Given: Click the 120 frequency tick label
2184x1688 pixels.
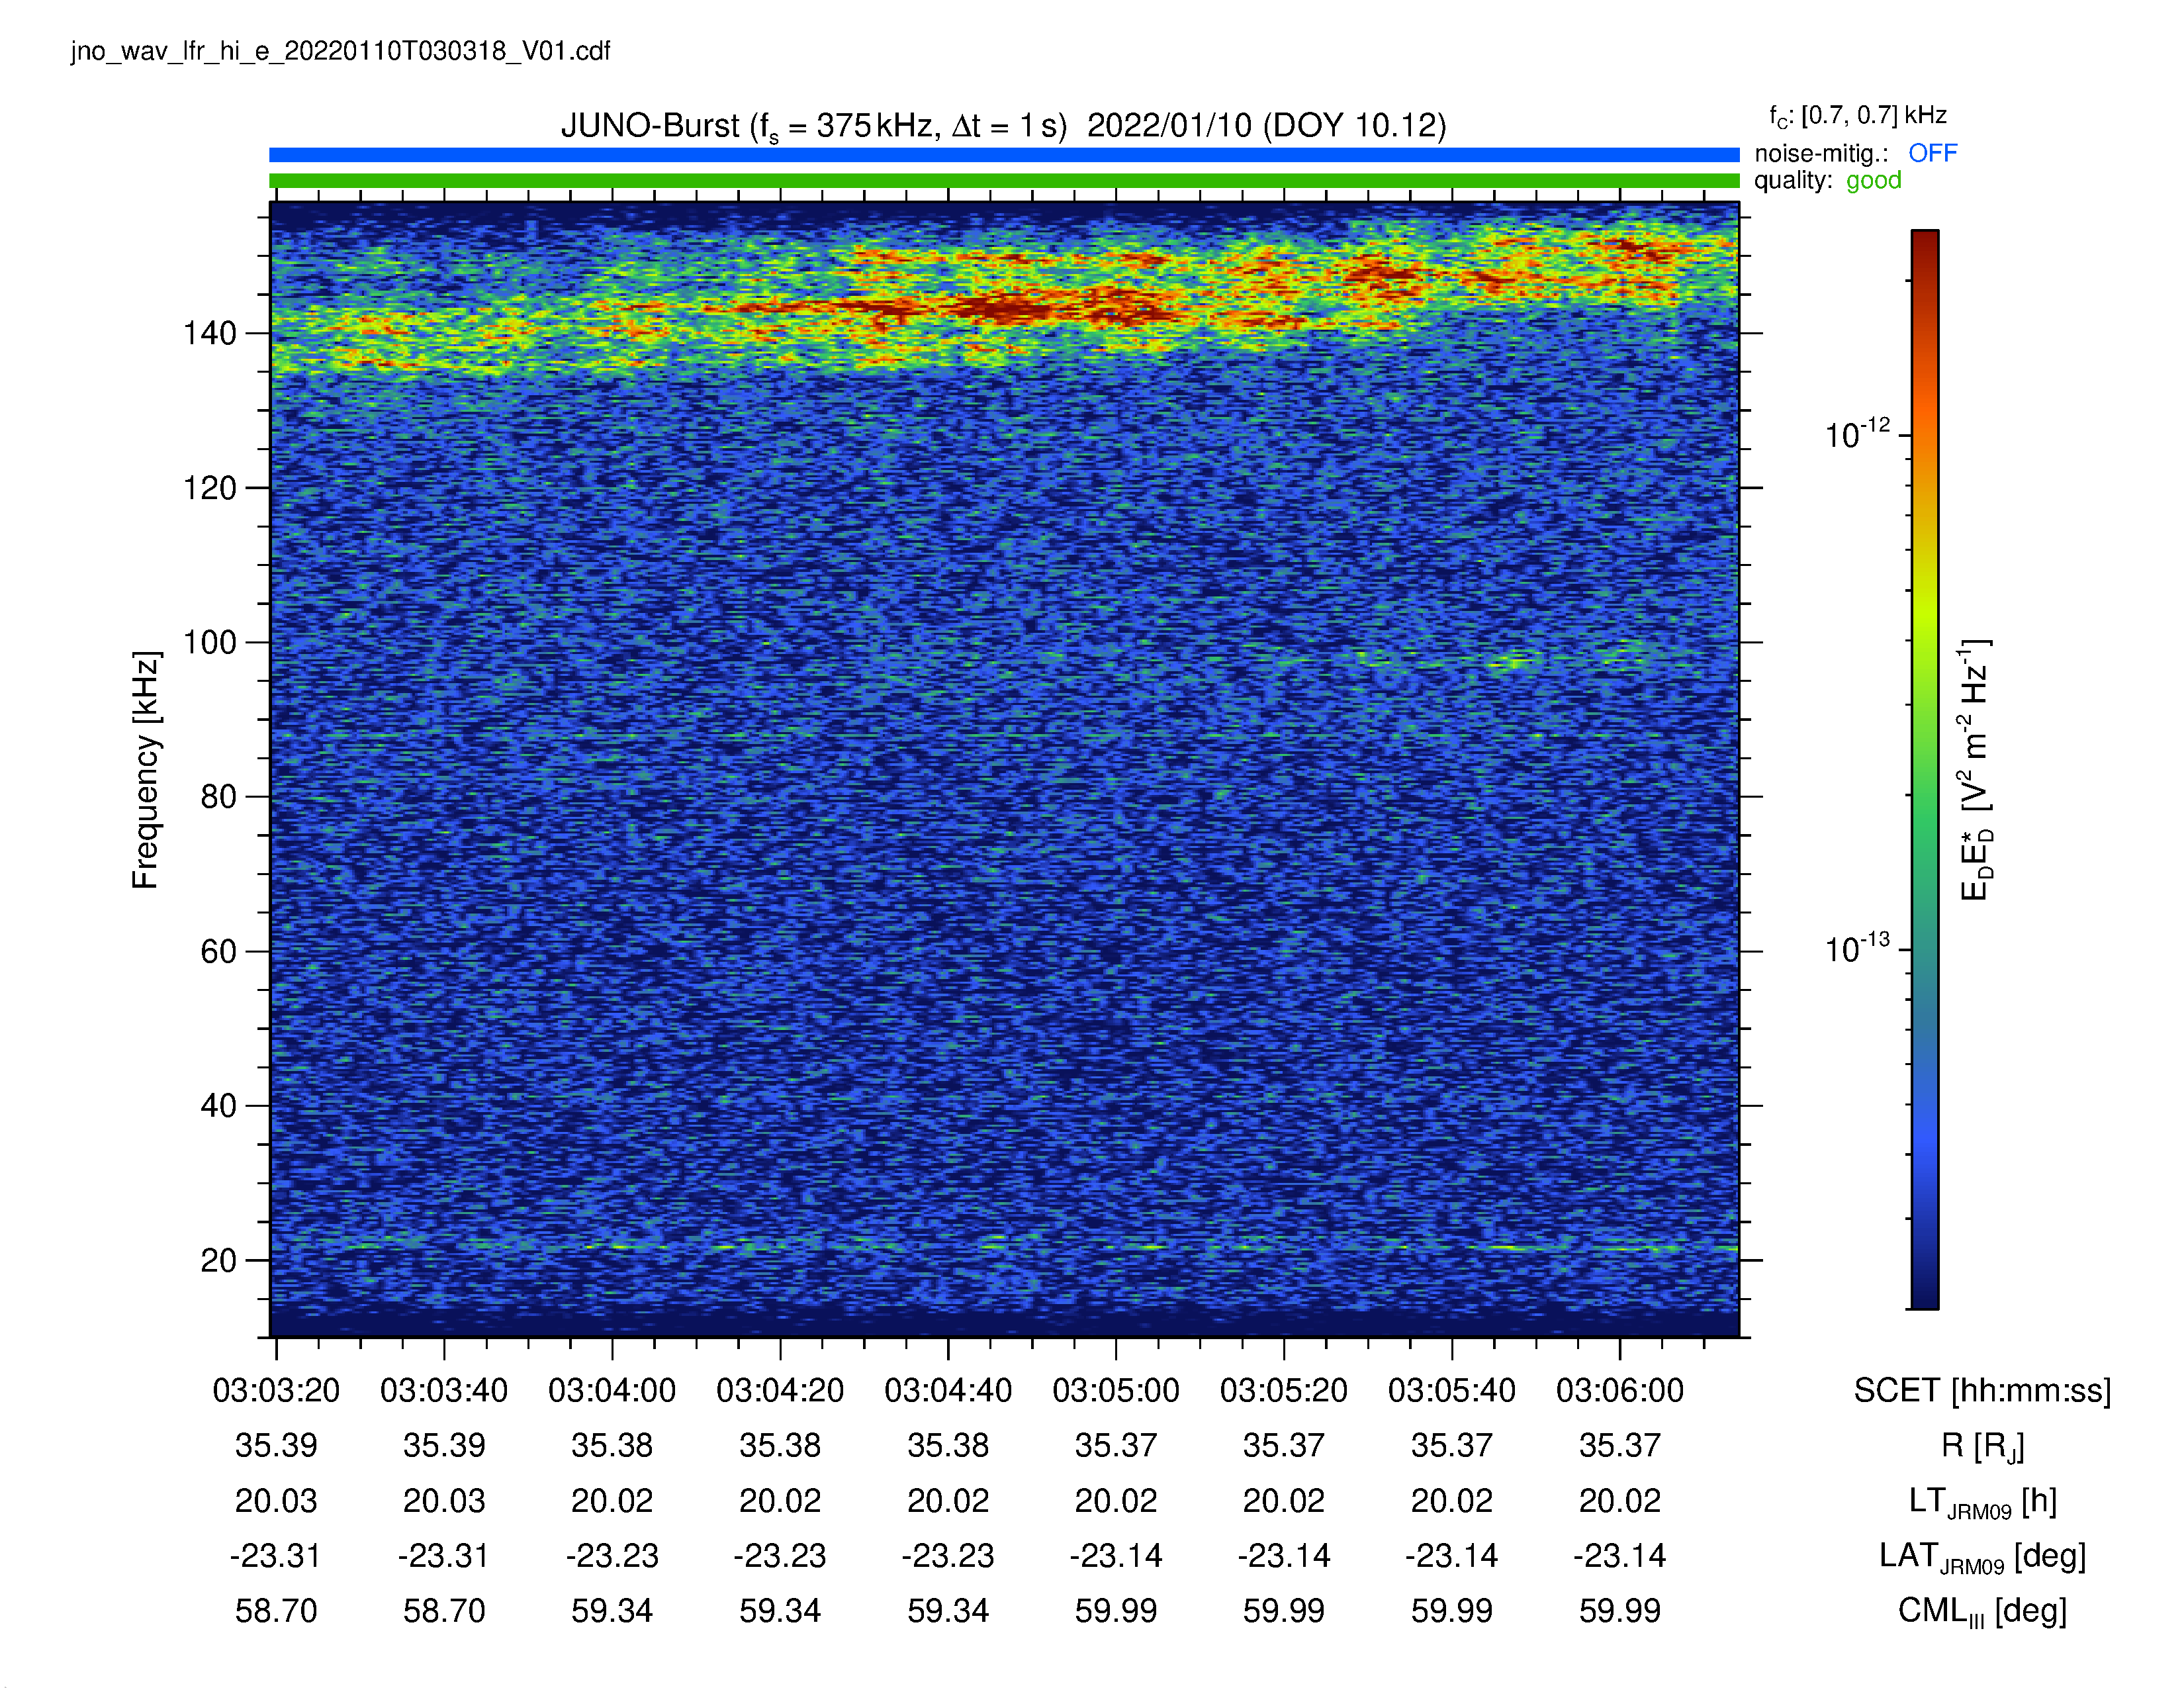Looking at the screenshot, I should pos(210,488).
